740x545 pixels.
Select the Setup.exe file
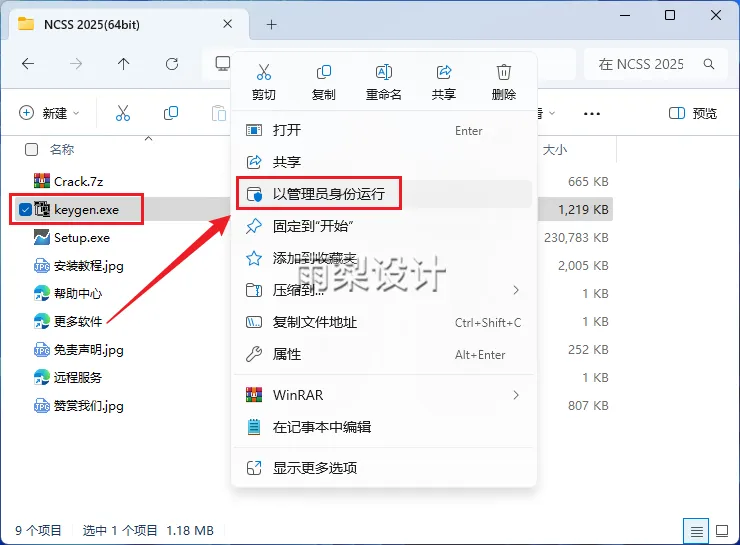click(82, 237)
